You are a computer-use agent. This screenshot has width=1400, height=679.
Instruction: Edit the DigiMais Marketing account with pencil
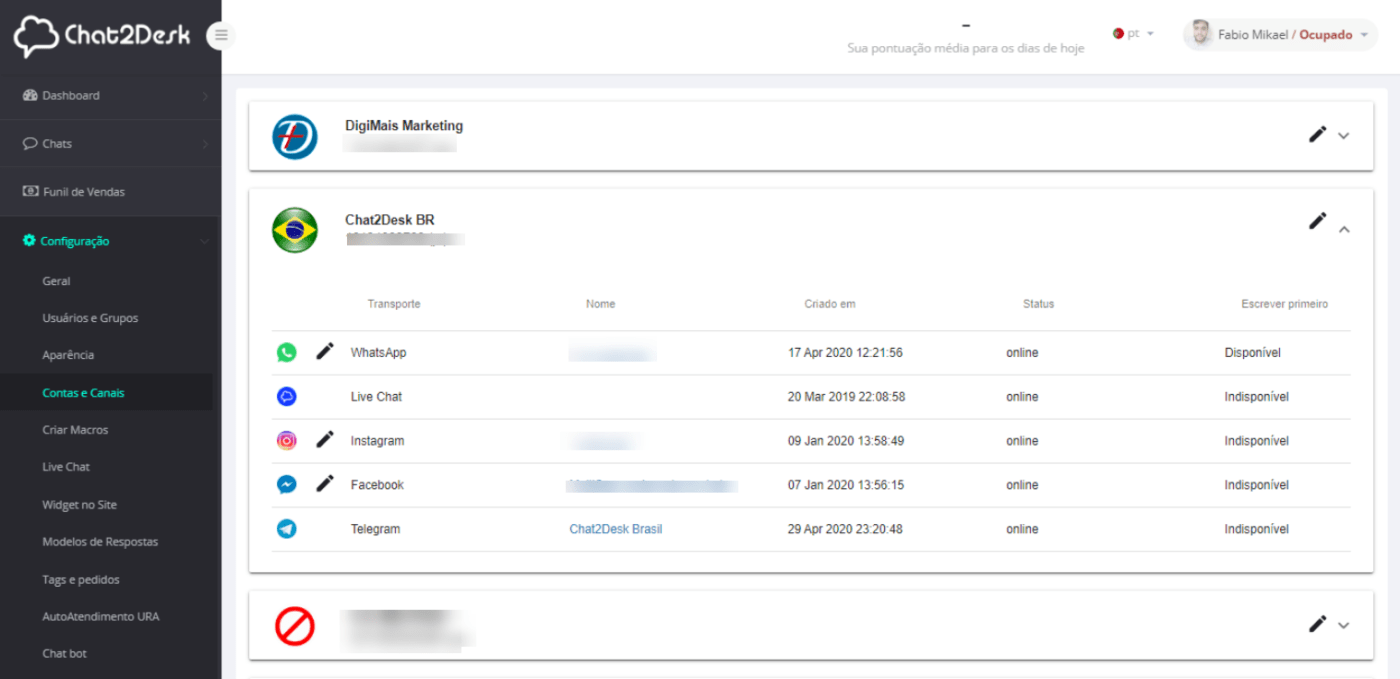[1318, 134]
